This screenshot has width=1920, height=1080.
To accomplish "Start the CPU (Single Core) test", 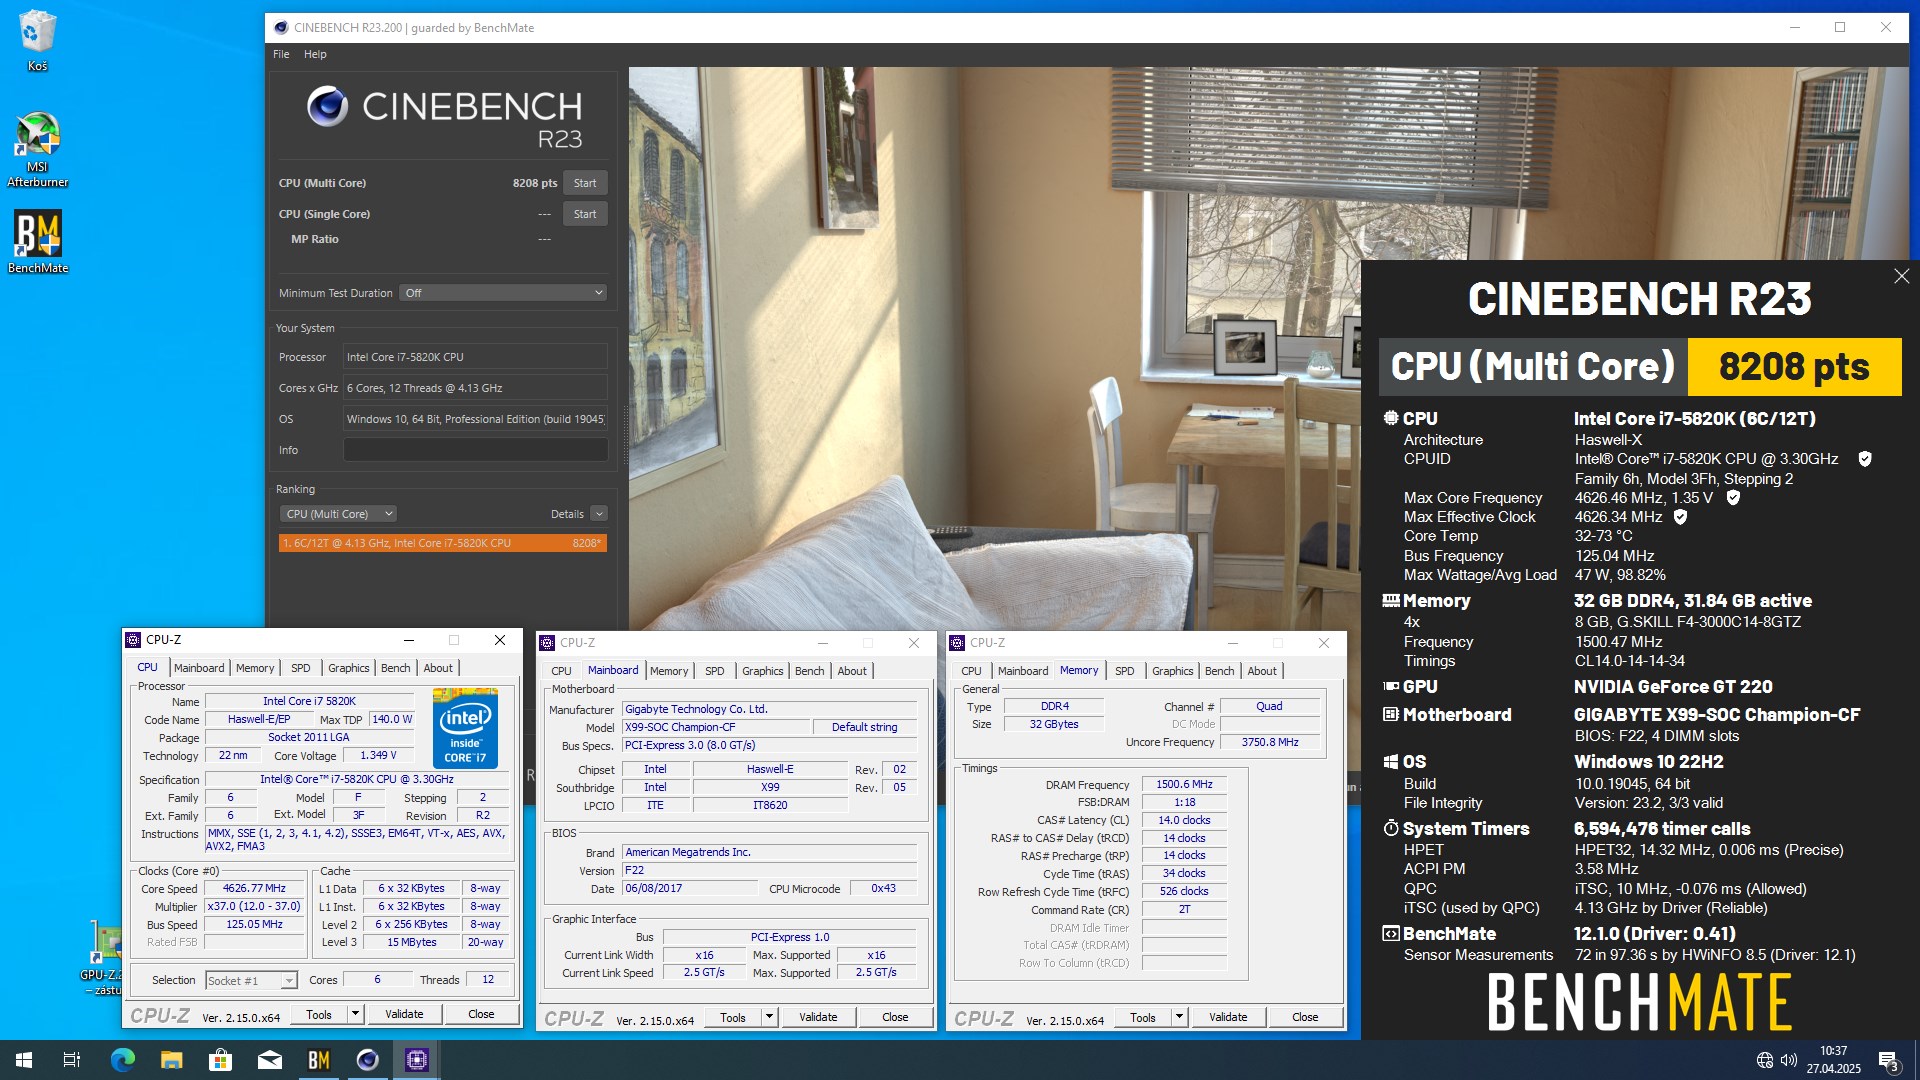I will [x=585, y=214].
